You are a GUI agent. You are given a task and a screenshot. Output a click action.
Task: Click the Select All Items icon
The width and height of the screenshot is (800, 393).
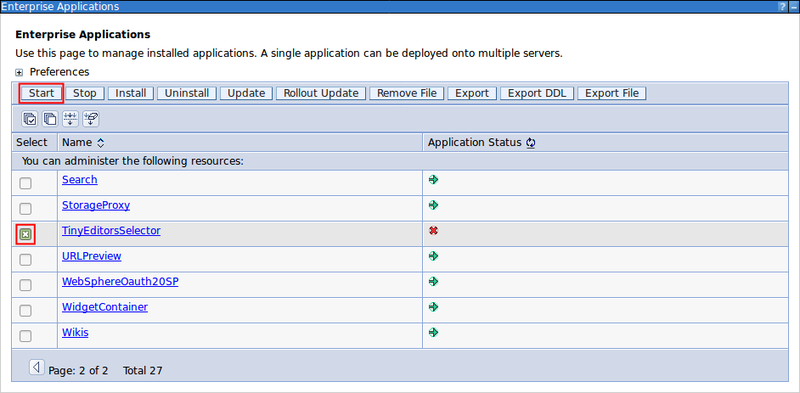pyautogui.click(x=30, y=119)
